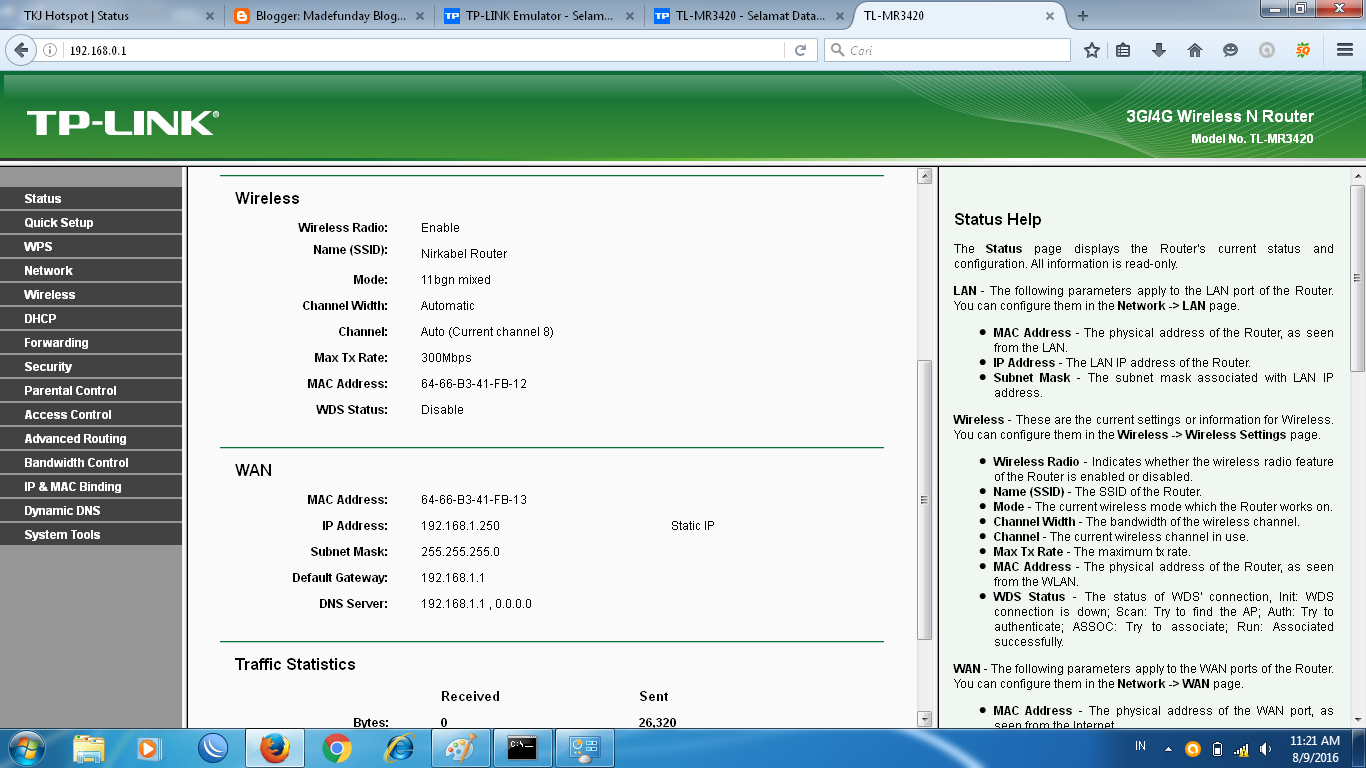Viewport: 1366px width, 768px height.
Task: Go back with the browser back arrow
Action: 20,50
